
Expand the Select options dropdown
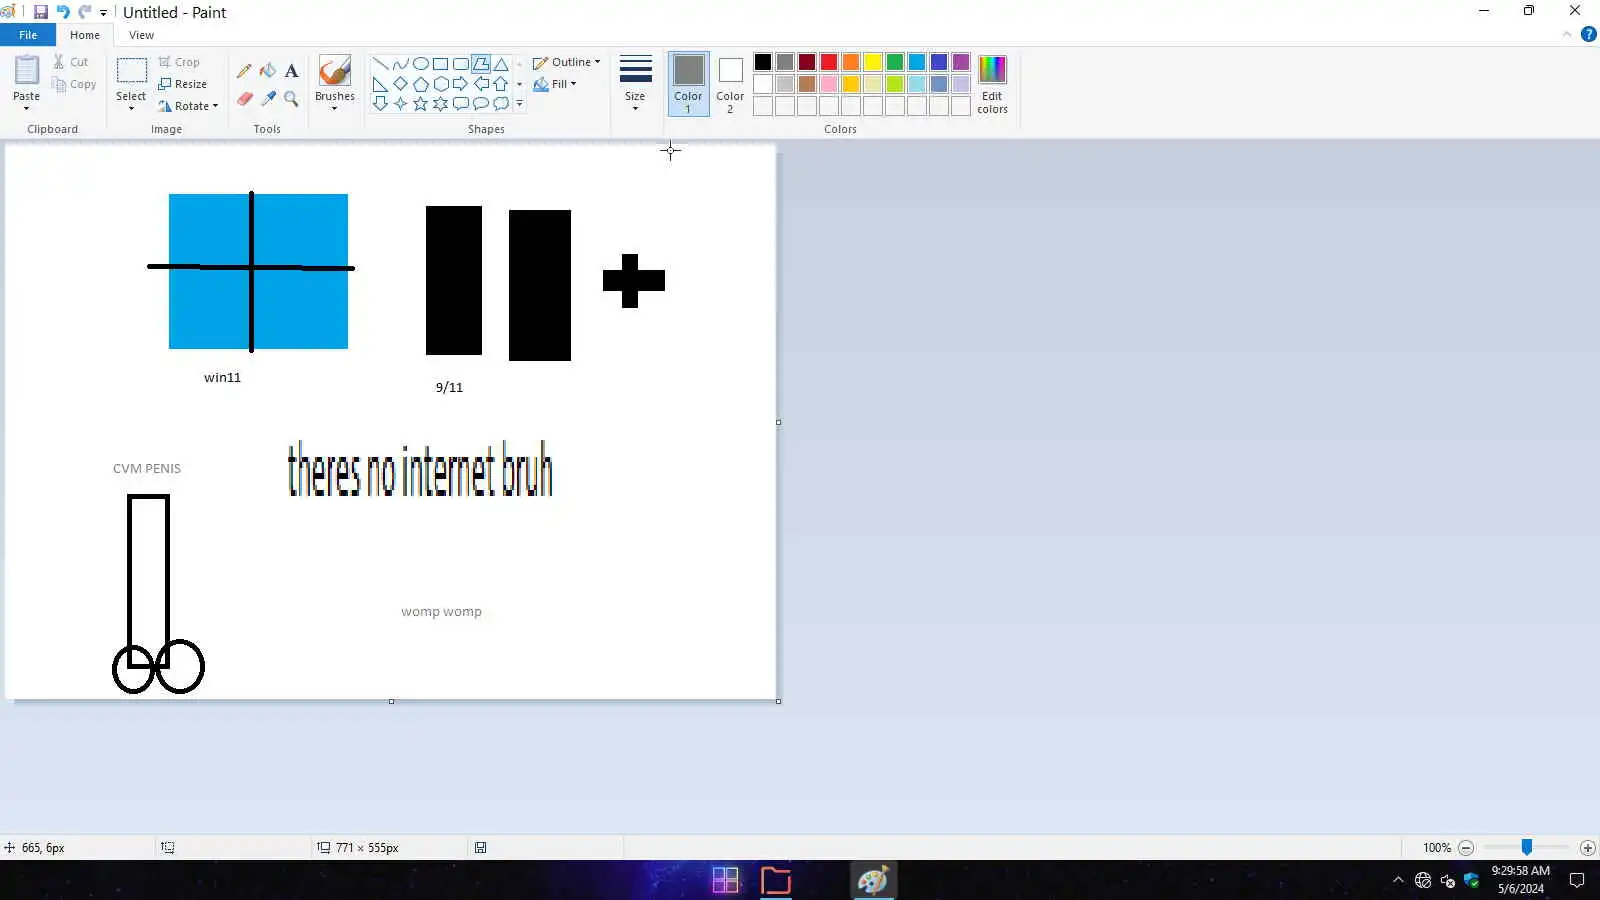point(131,109)
